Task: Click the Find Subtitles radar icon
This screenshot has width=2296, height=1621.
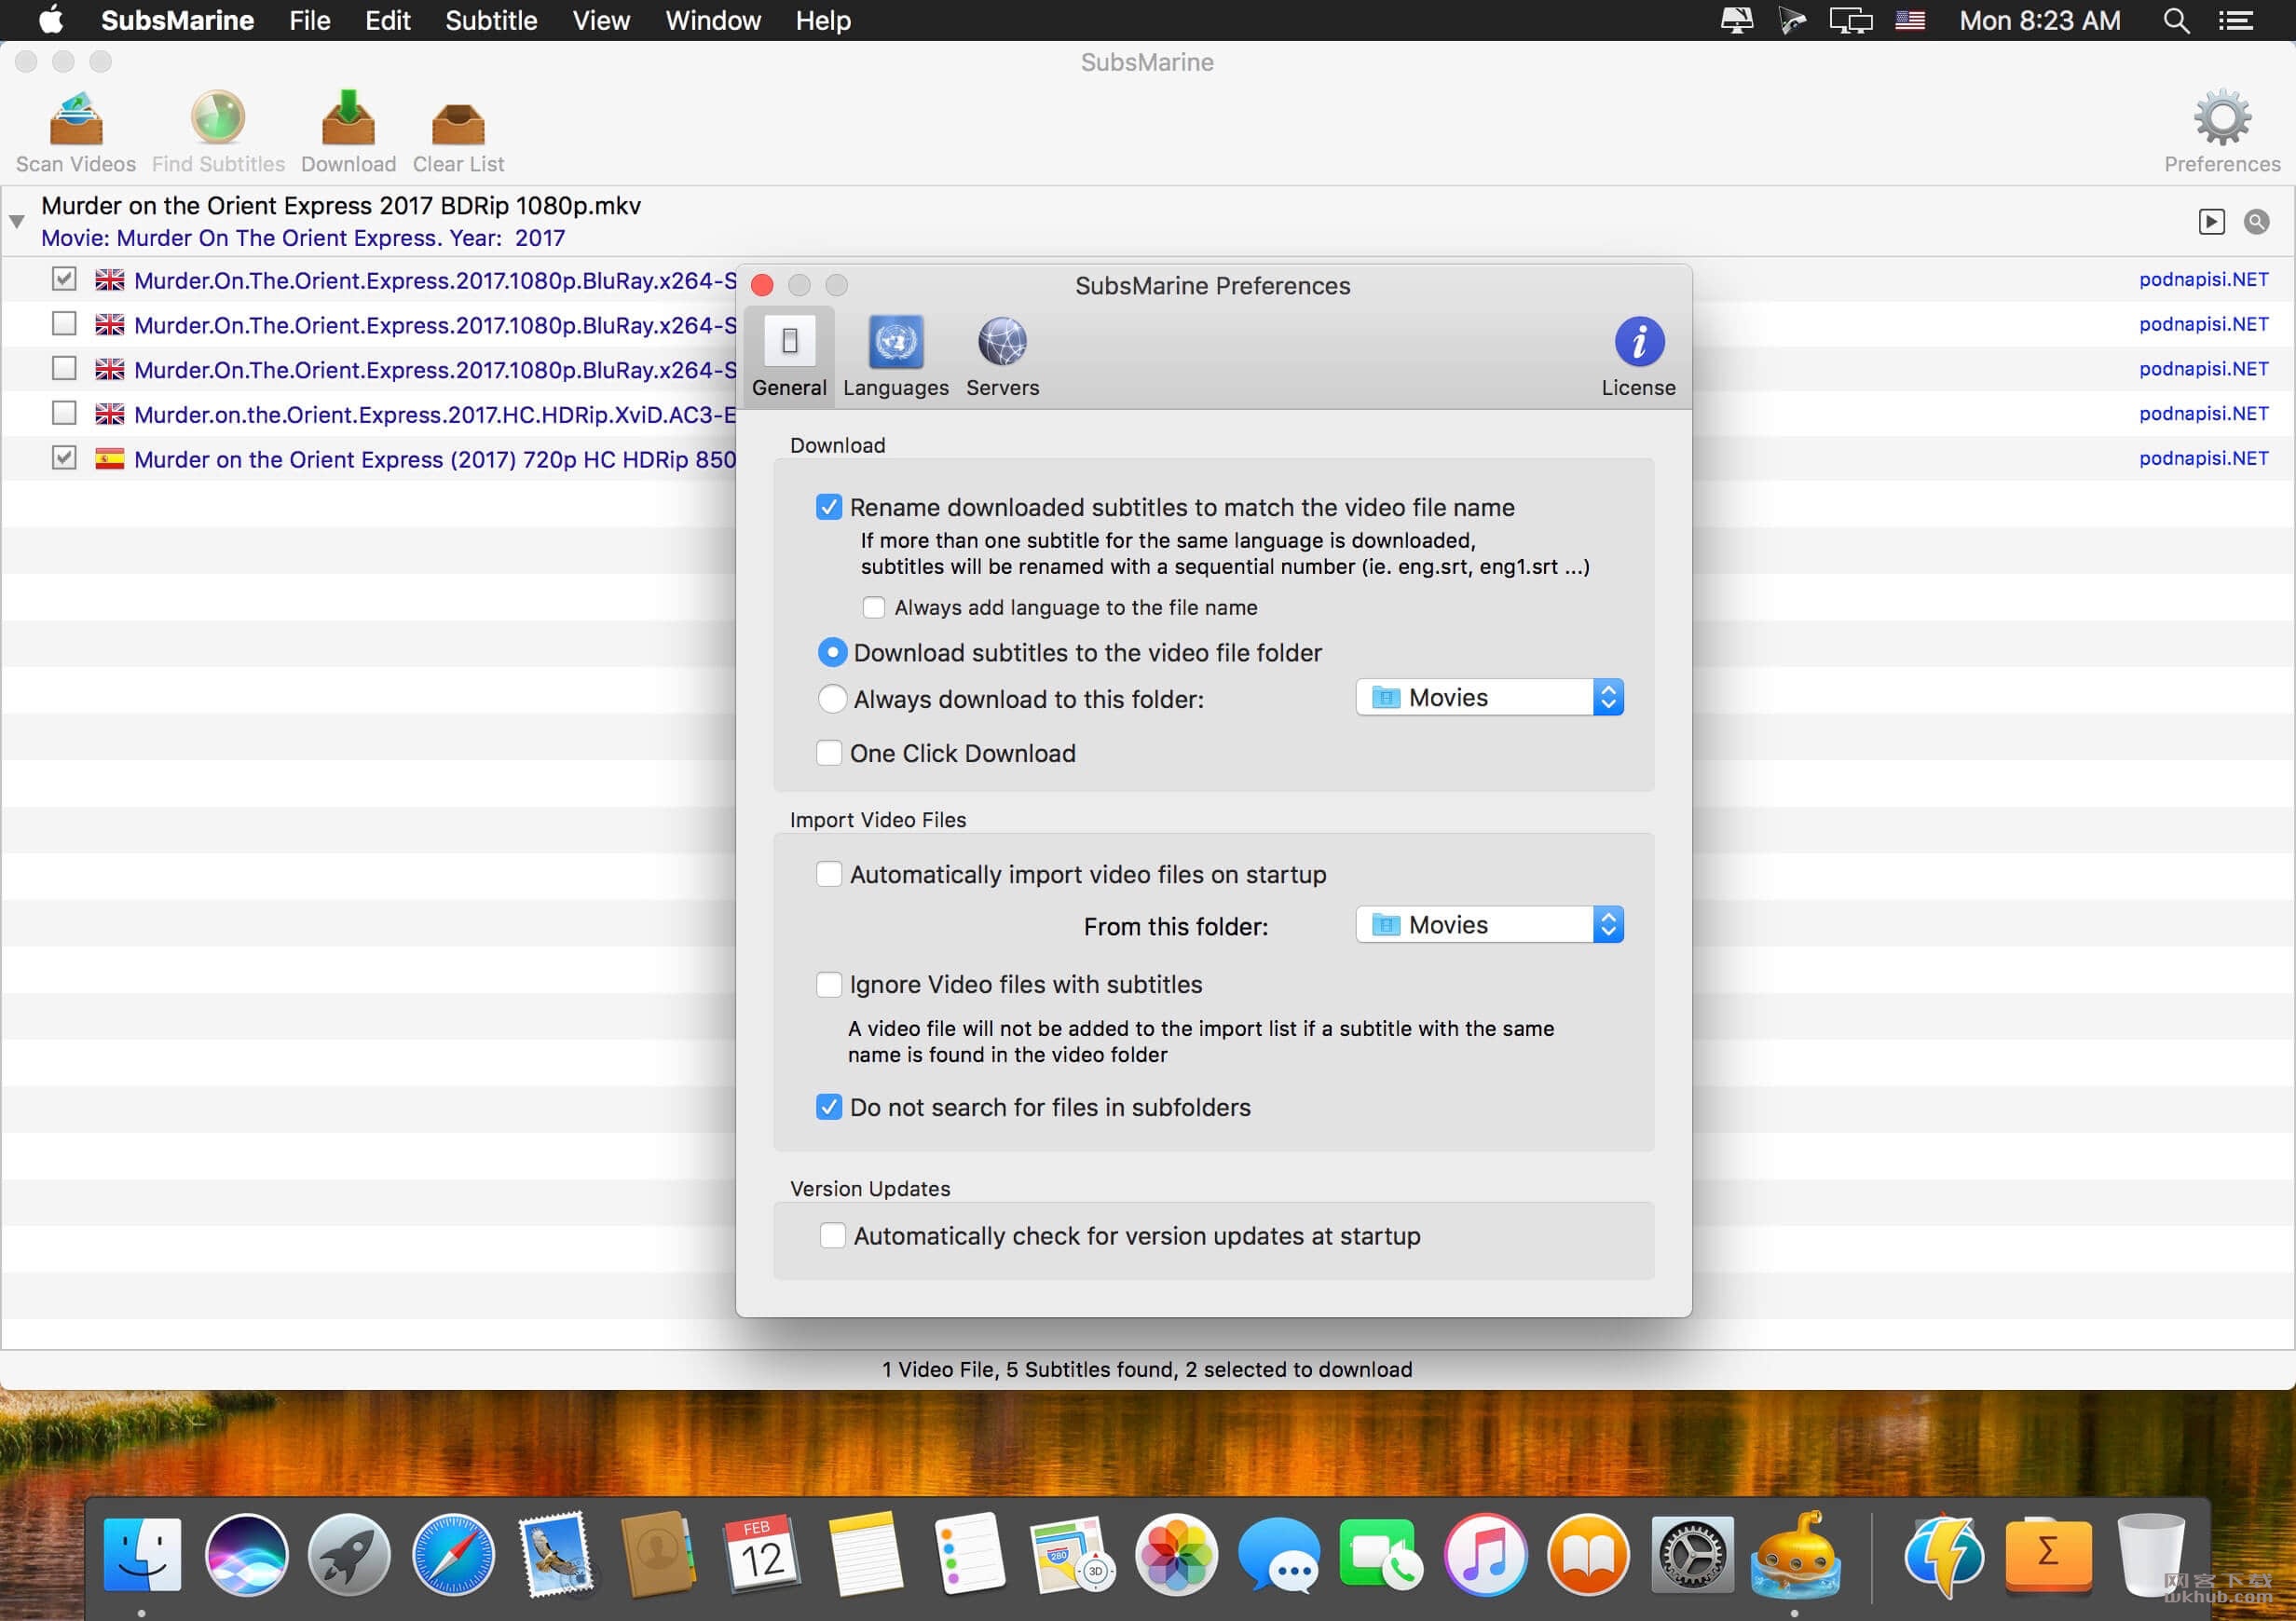Action: point(218,119)
